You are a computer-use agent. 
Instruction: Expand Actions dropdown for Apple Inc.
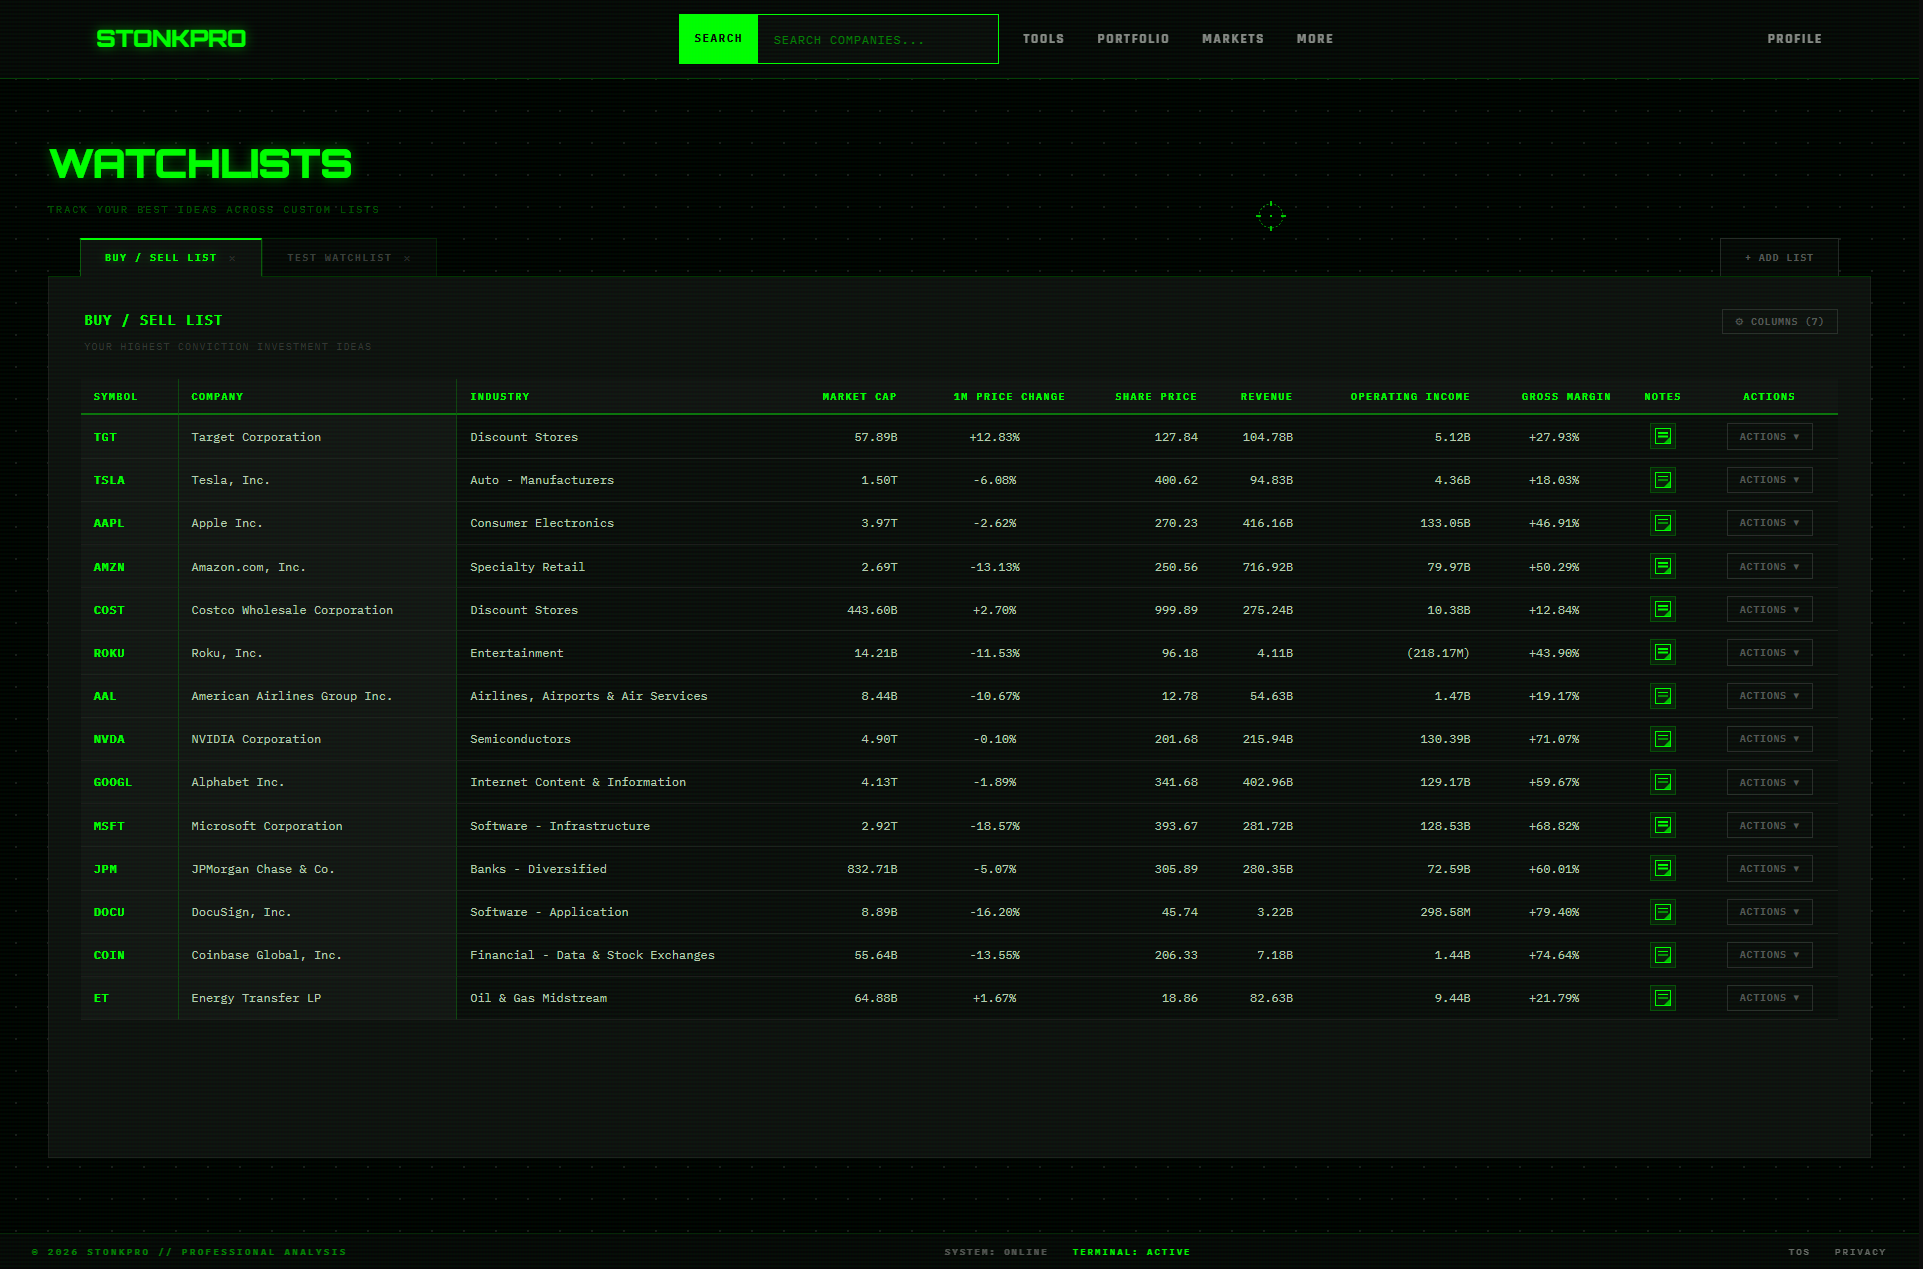tap(1768, 523)
